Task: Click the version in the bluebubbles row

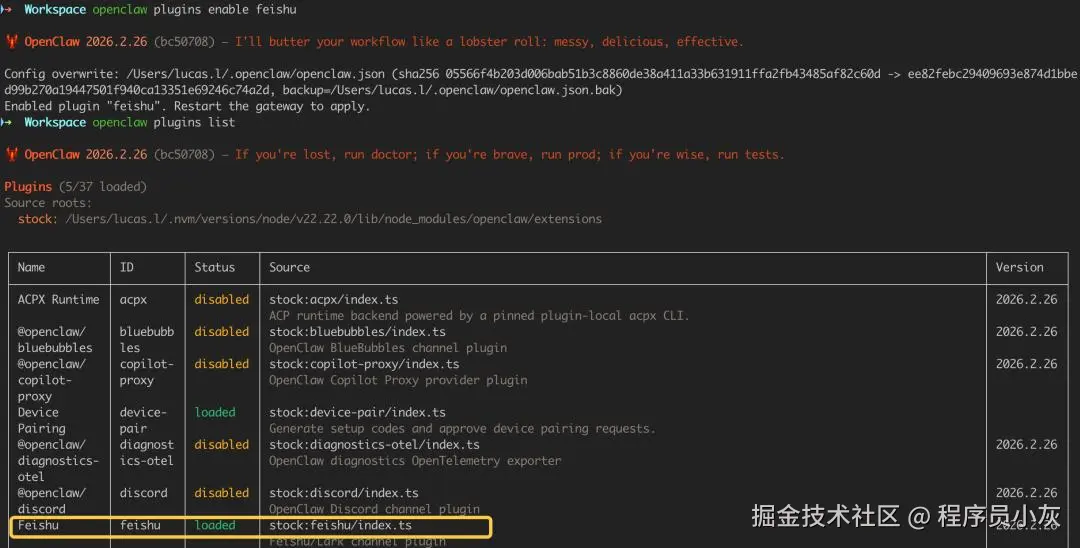Action: tap(1026, 332)
